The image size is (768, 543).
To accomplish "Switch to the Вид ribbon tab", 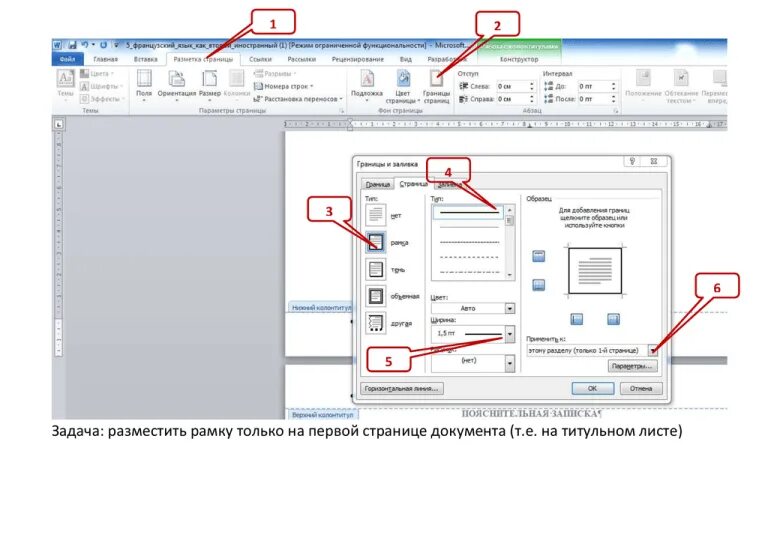I will pyautogui.click(x=406, y=59).
